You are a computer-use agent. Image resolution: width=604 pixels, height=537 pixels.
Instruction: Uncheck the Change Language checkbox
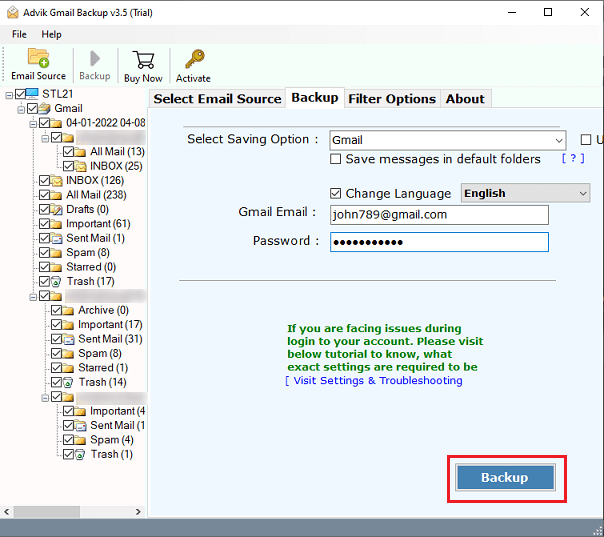point(336,193)
